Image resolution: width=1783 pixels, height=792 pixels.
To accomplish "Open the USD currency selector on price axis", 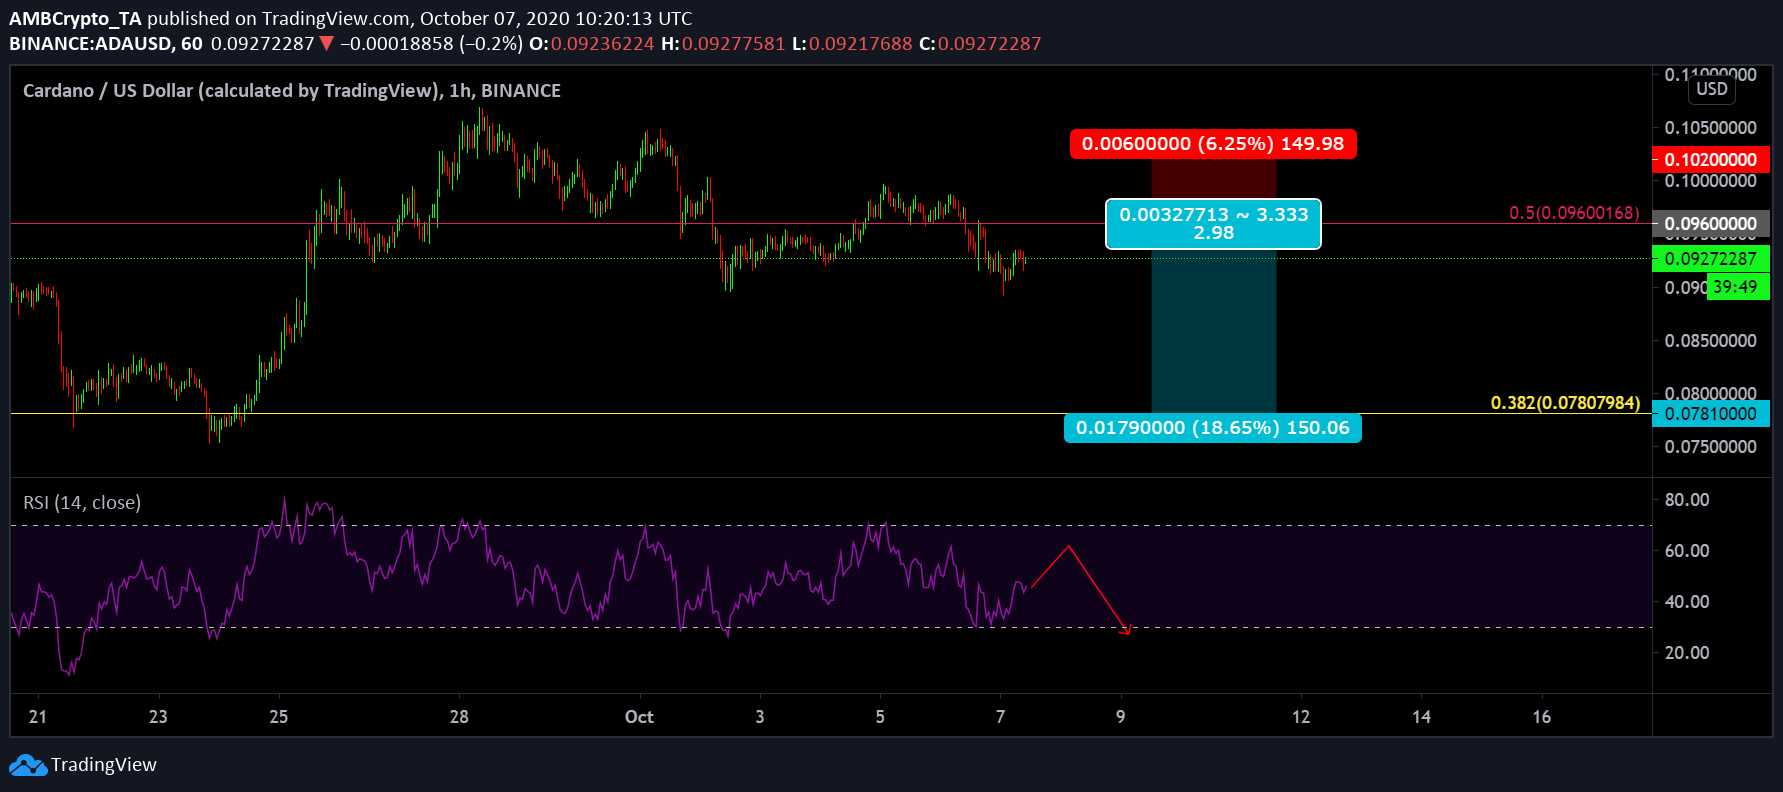I will click(x=1711, y=89).
